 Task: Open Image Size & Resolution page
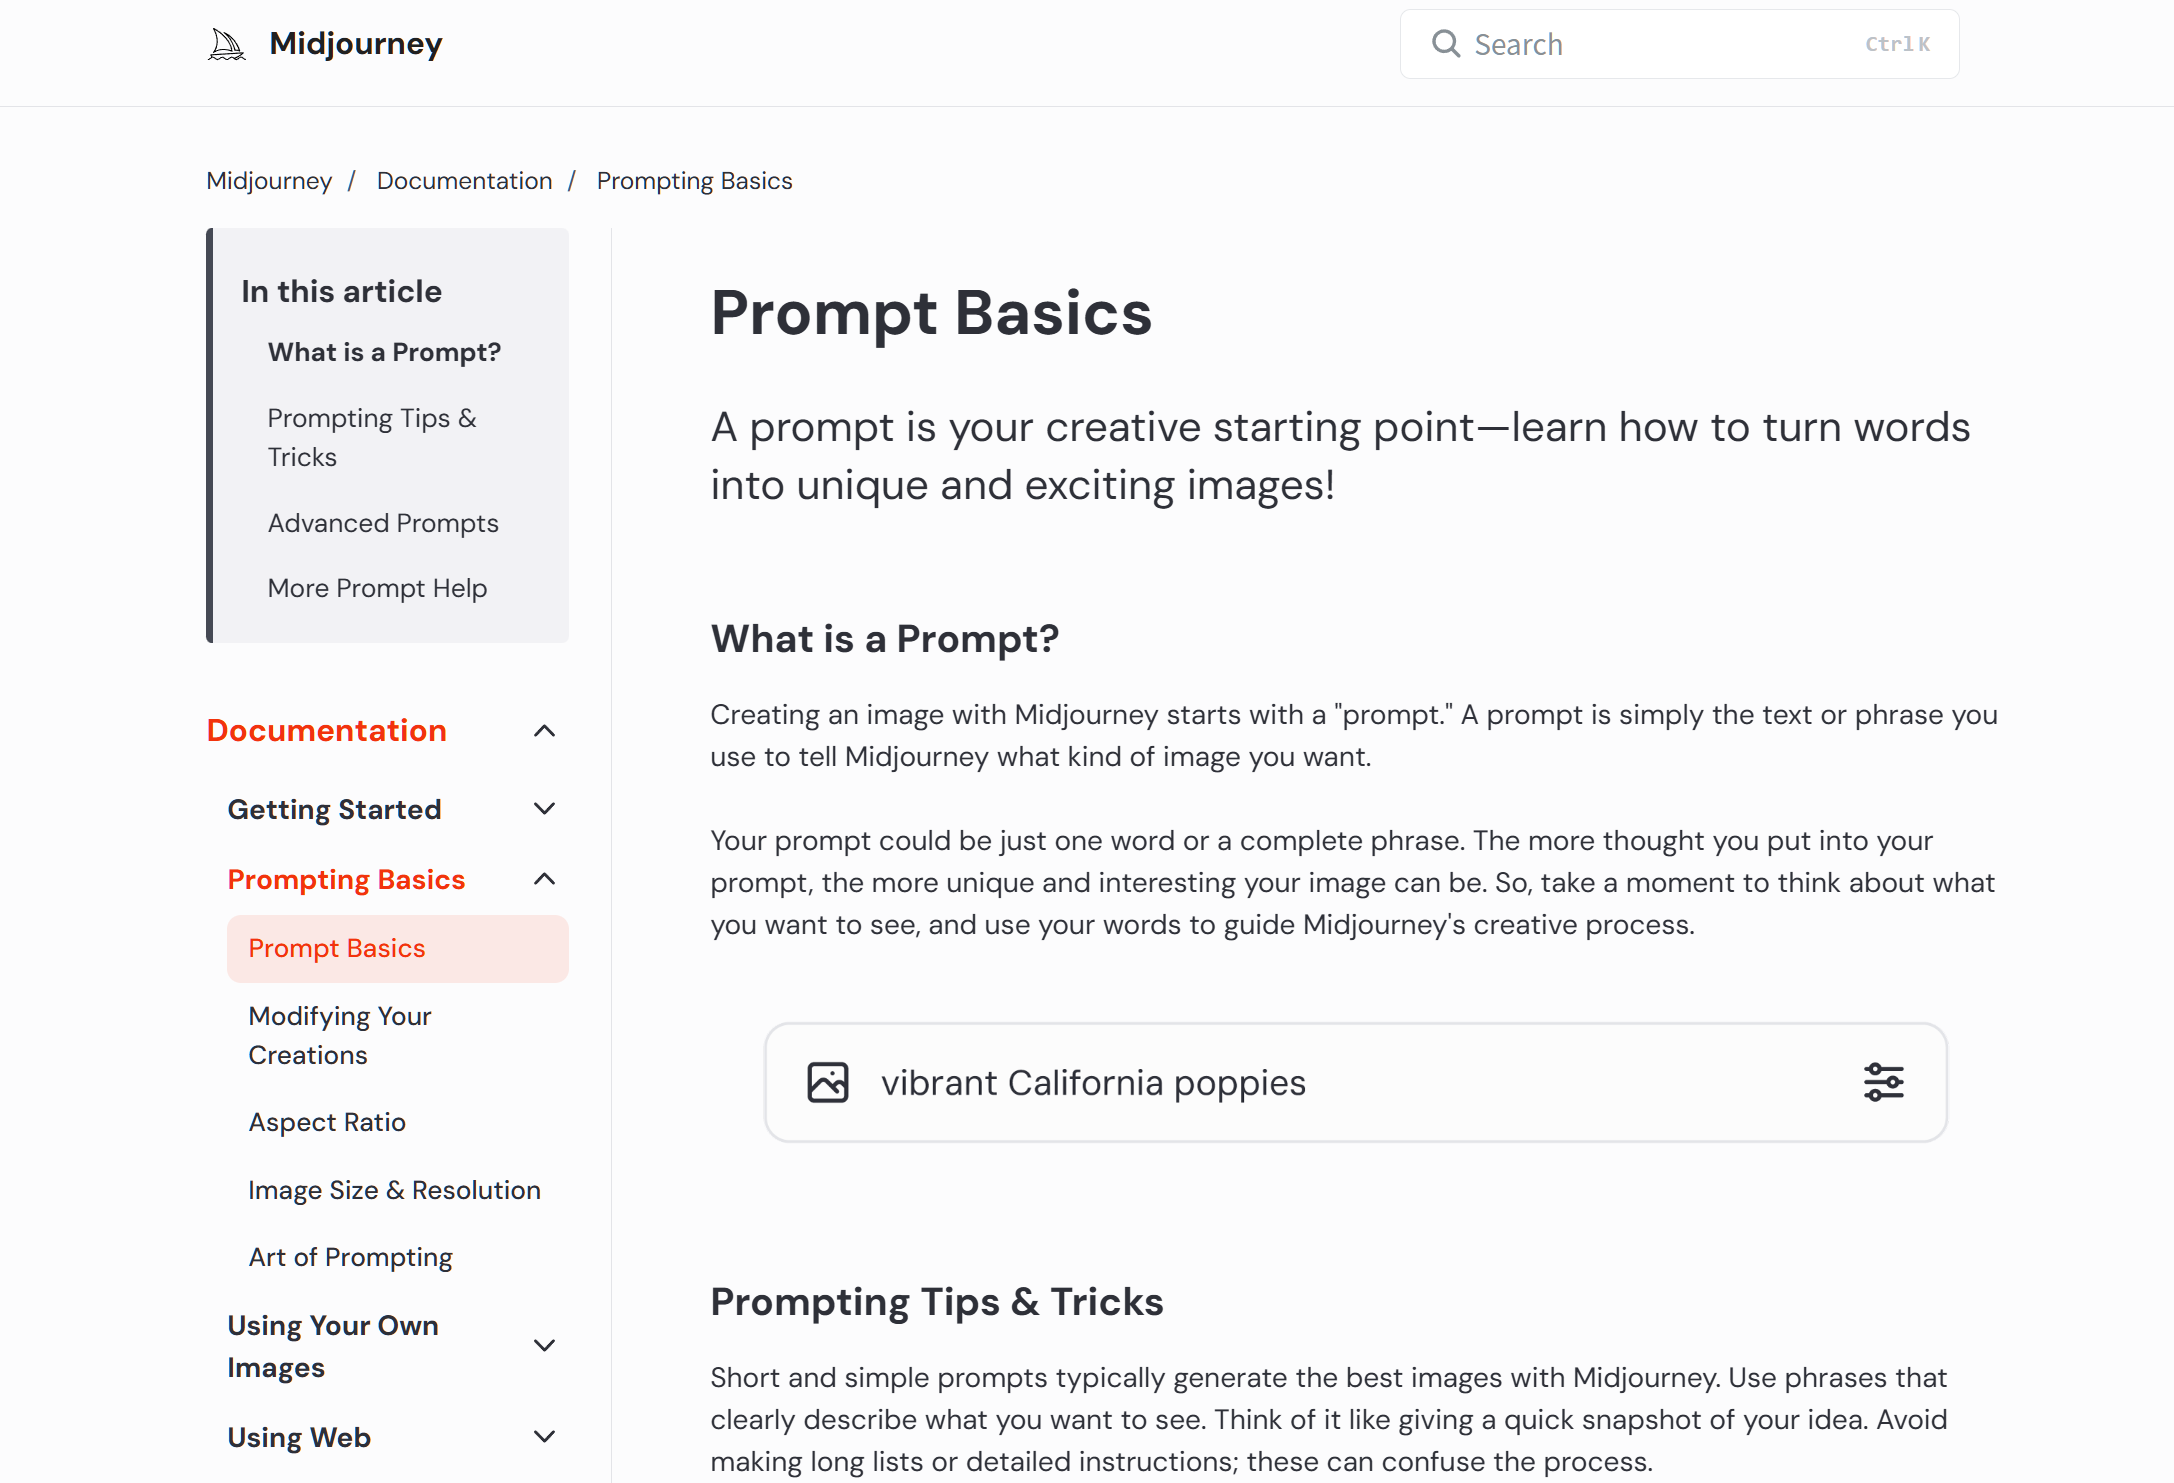[x=394, y=1190]
